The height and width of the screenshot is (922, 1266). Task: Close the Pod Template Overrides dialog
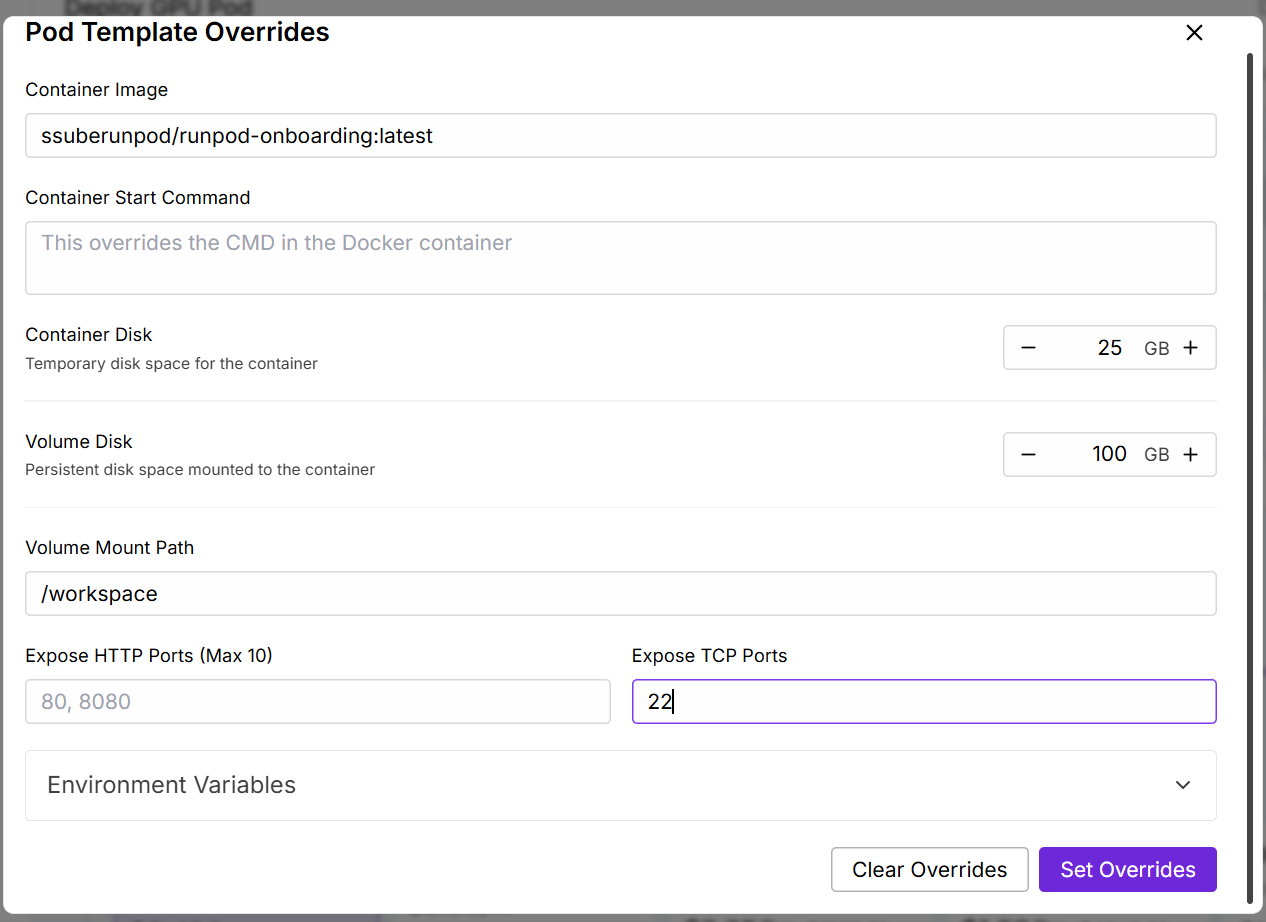click(x=1193, y=33)
